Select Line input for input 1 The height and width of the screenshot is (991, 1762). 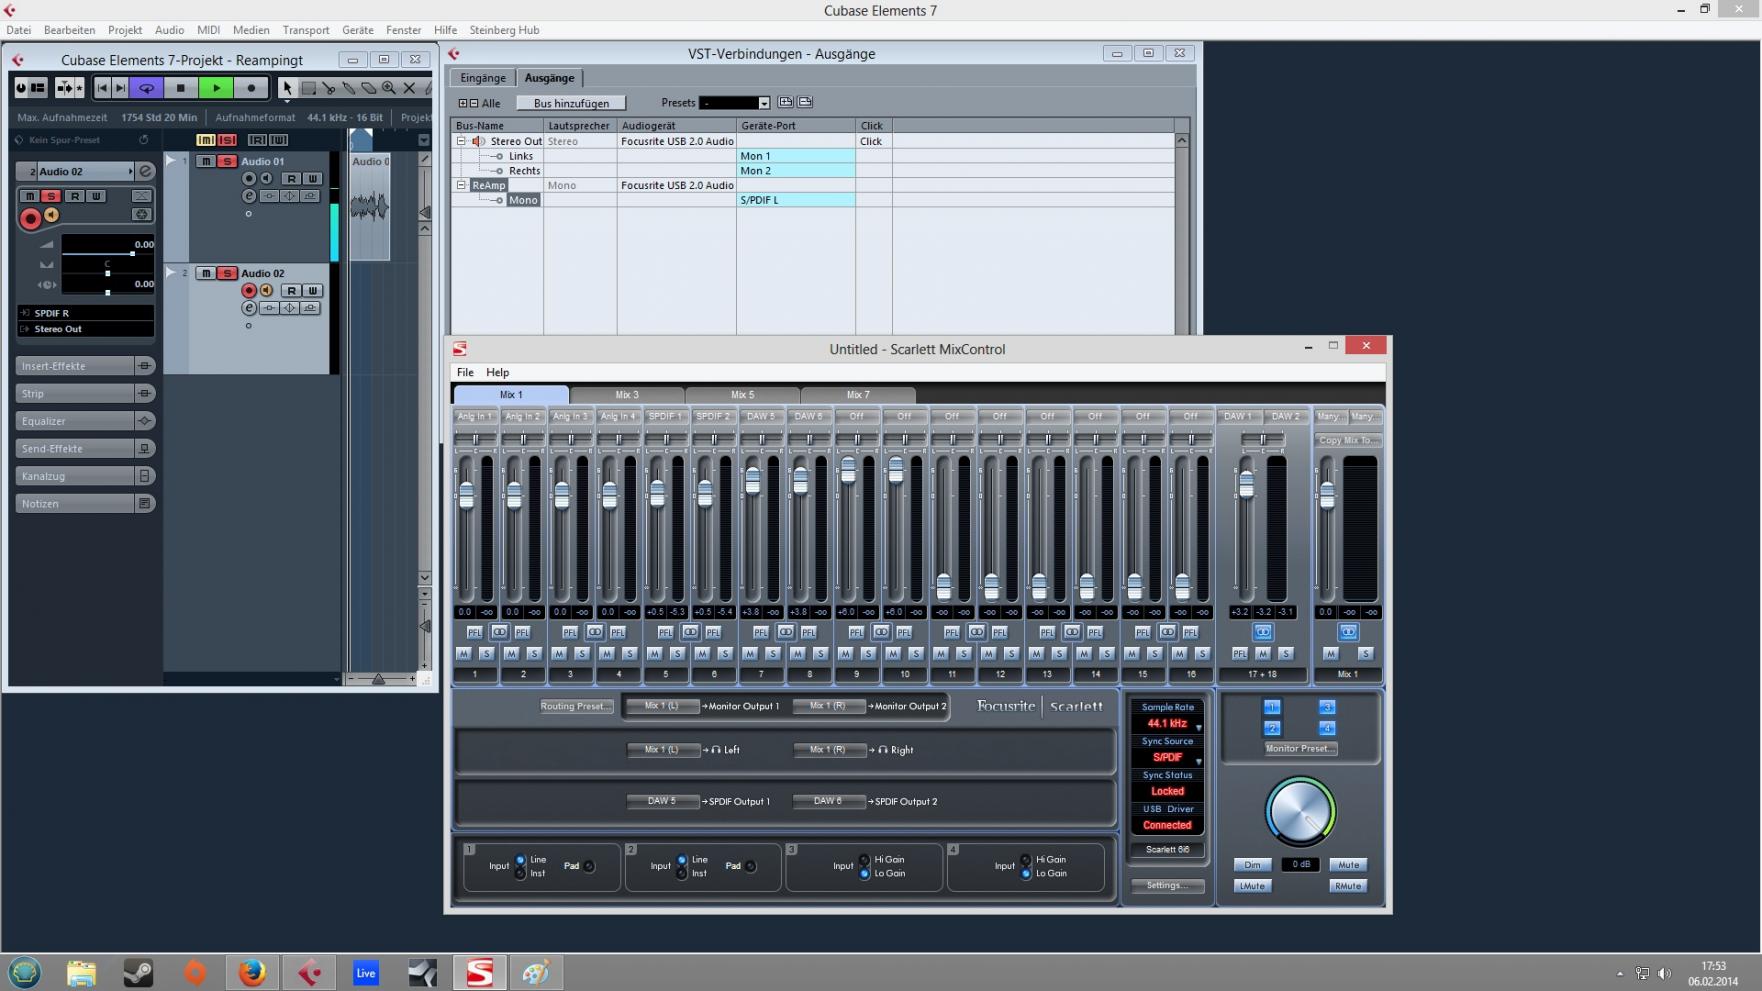[x=520, y=859]
